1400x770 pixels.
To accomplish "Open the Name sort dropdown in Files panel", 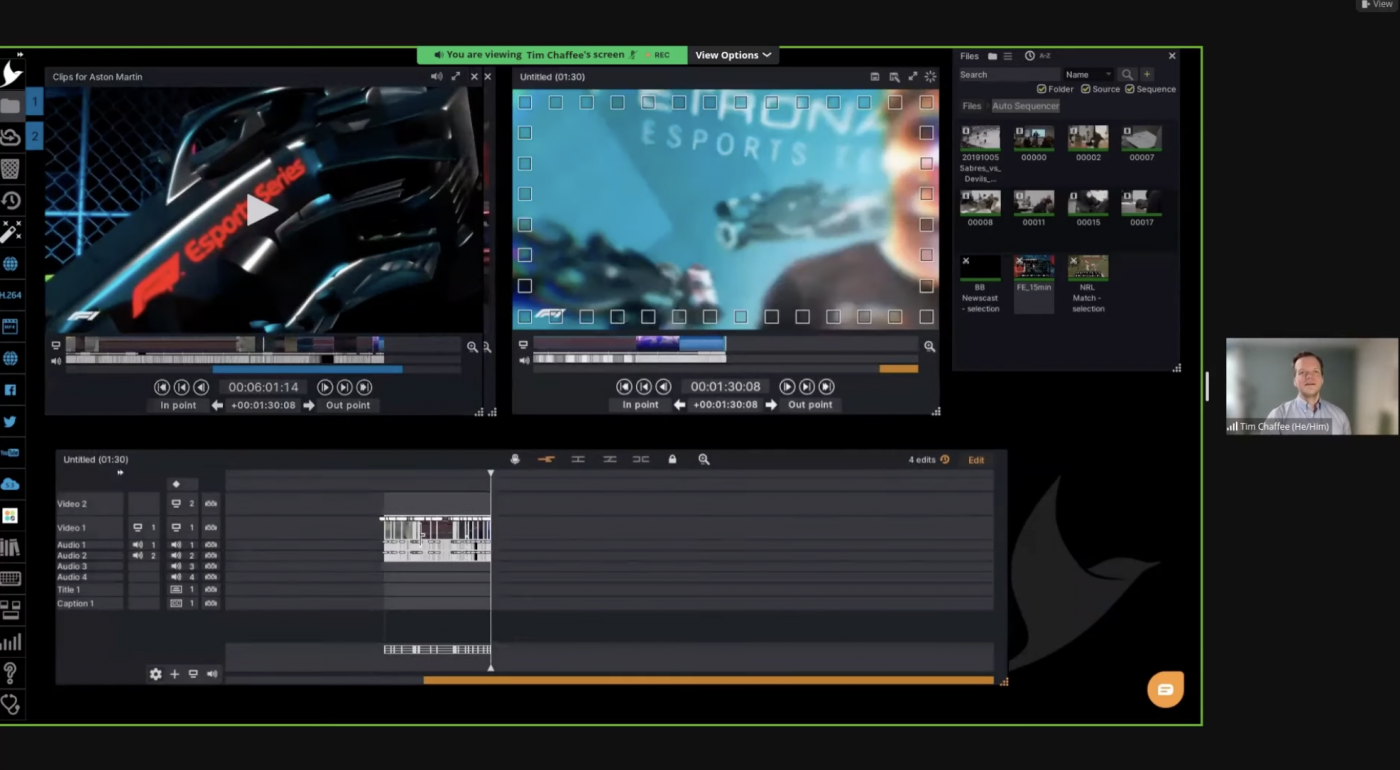I will 1088,75.
